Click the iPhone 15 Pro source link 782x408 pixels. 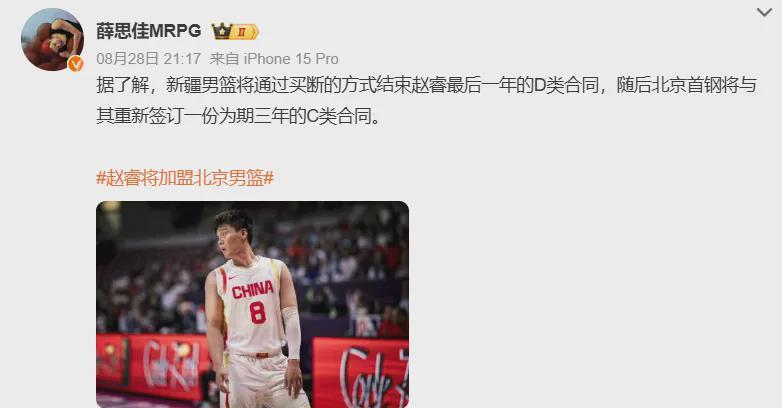pyautogui.click(x=291, y=59)
